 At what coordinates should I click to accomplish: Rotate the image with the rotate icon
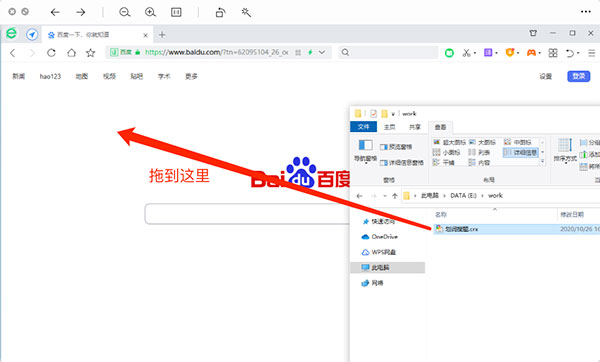tap(220, 12)
